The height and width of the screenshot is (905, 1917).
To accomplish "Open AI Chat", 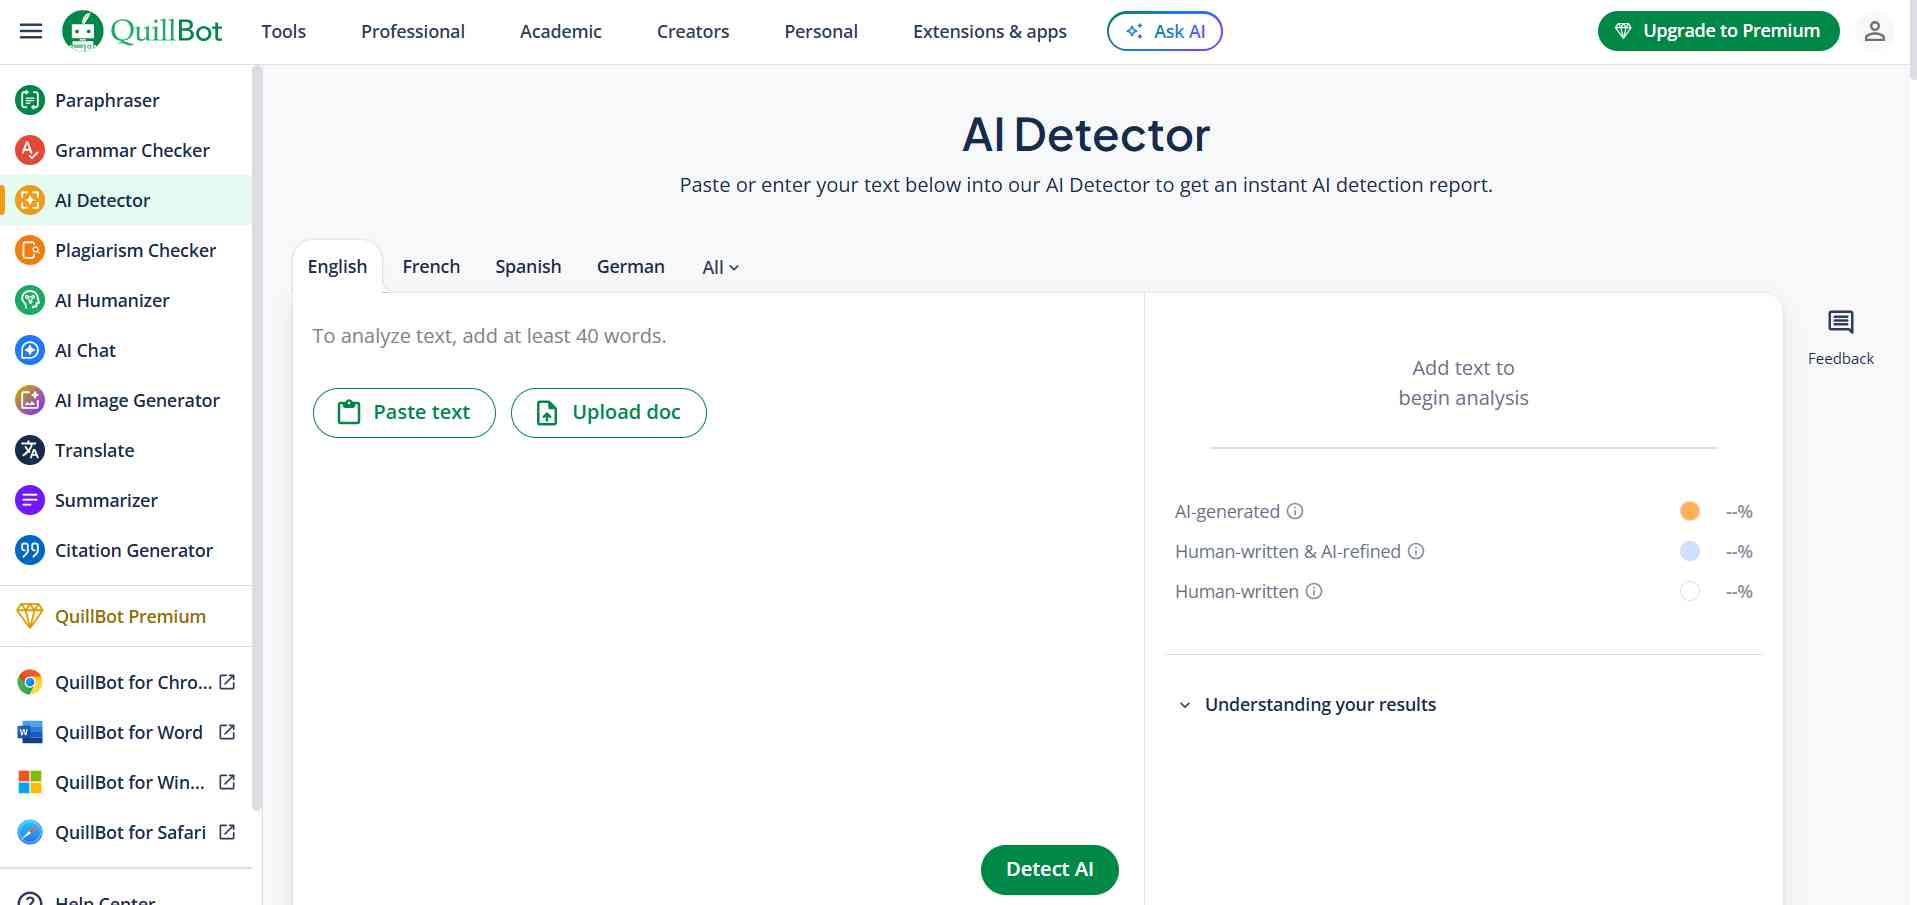I will click(x=84, y=350).
